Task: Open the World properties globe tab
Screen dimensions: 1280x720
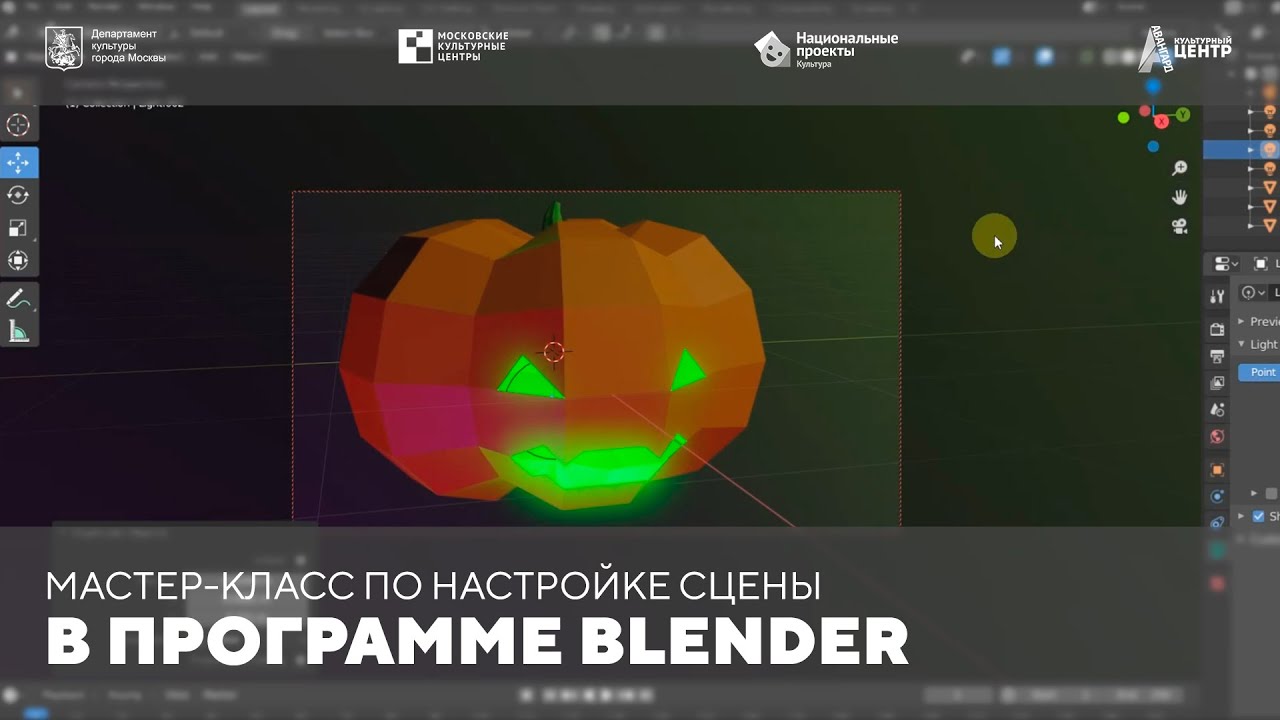Action: [x=1217, y=437]
